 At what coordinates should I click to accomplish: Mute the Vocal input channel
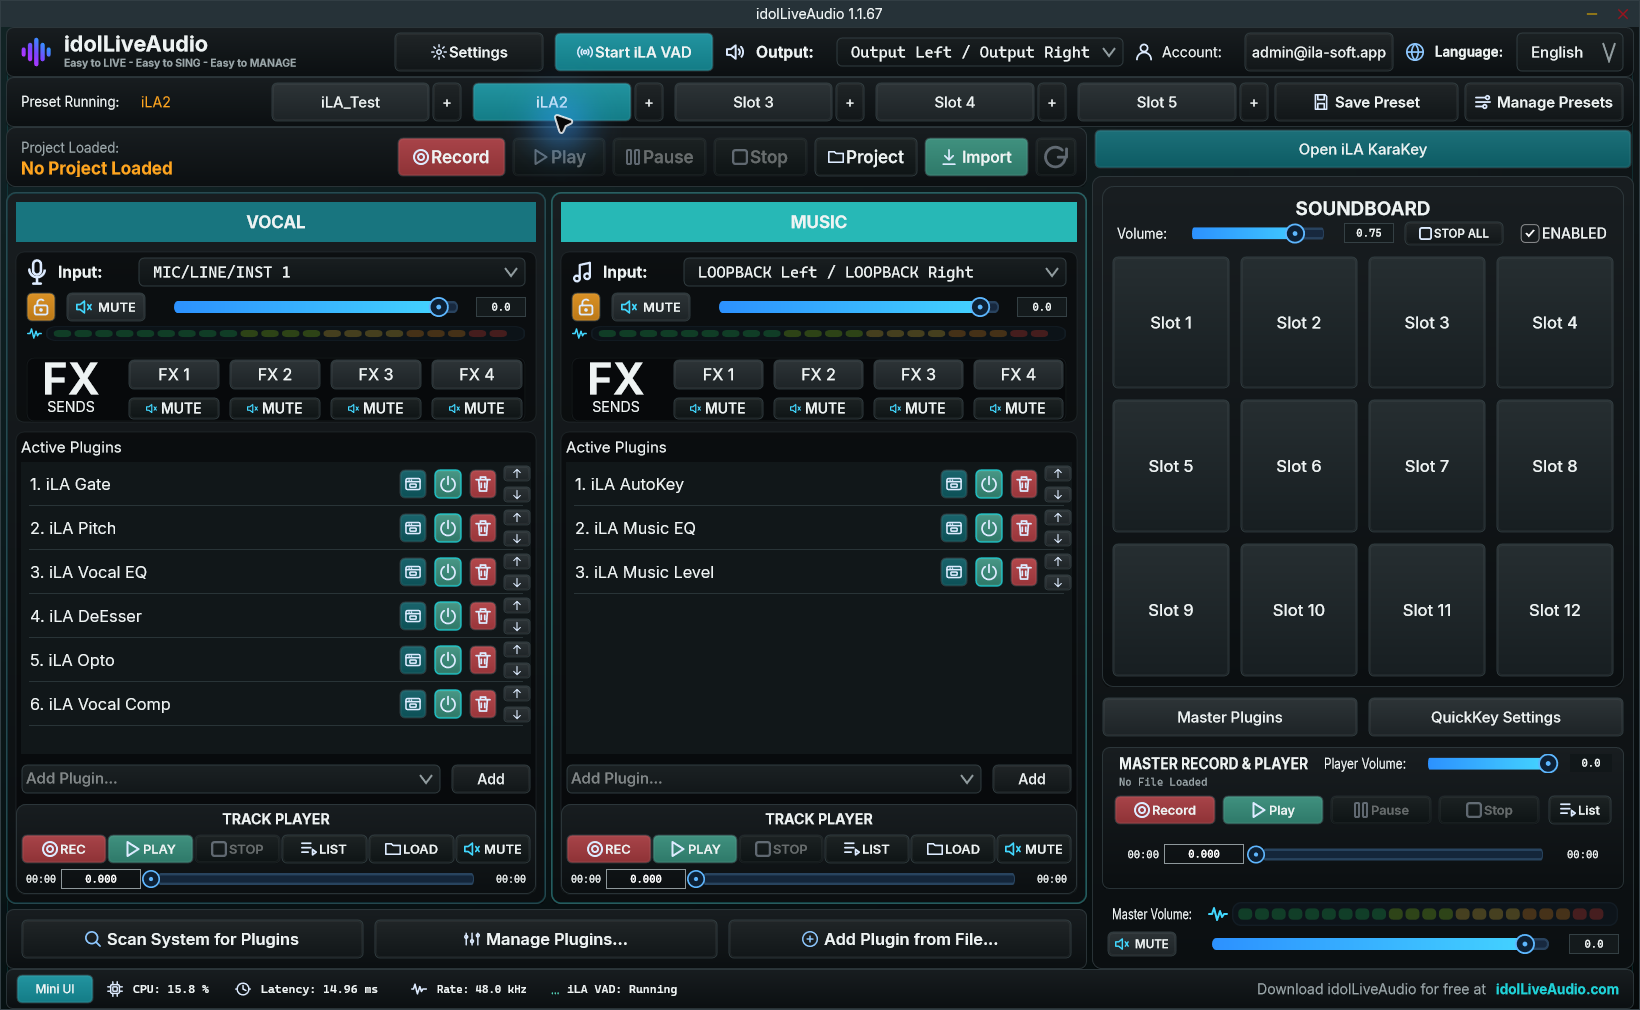(106, 307)
